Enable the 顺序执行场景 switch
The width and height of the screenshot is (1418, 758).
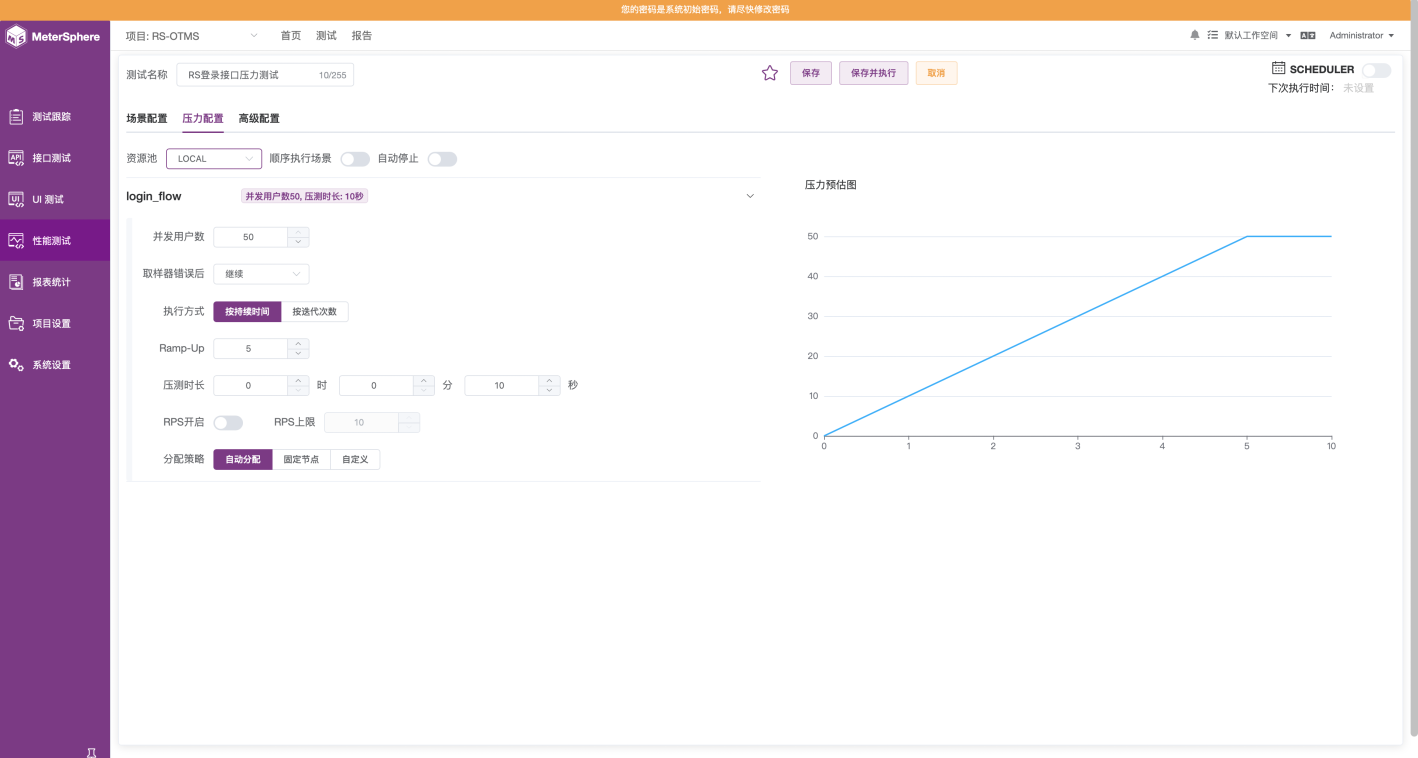point(355,159)
